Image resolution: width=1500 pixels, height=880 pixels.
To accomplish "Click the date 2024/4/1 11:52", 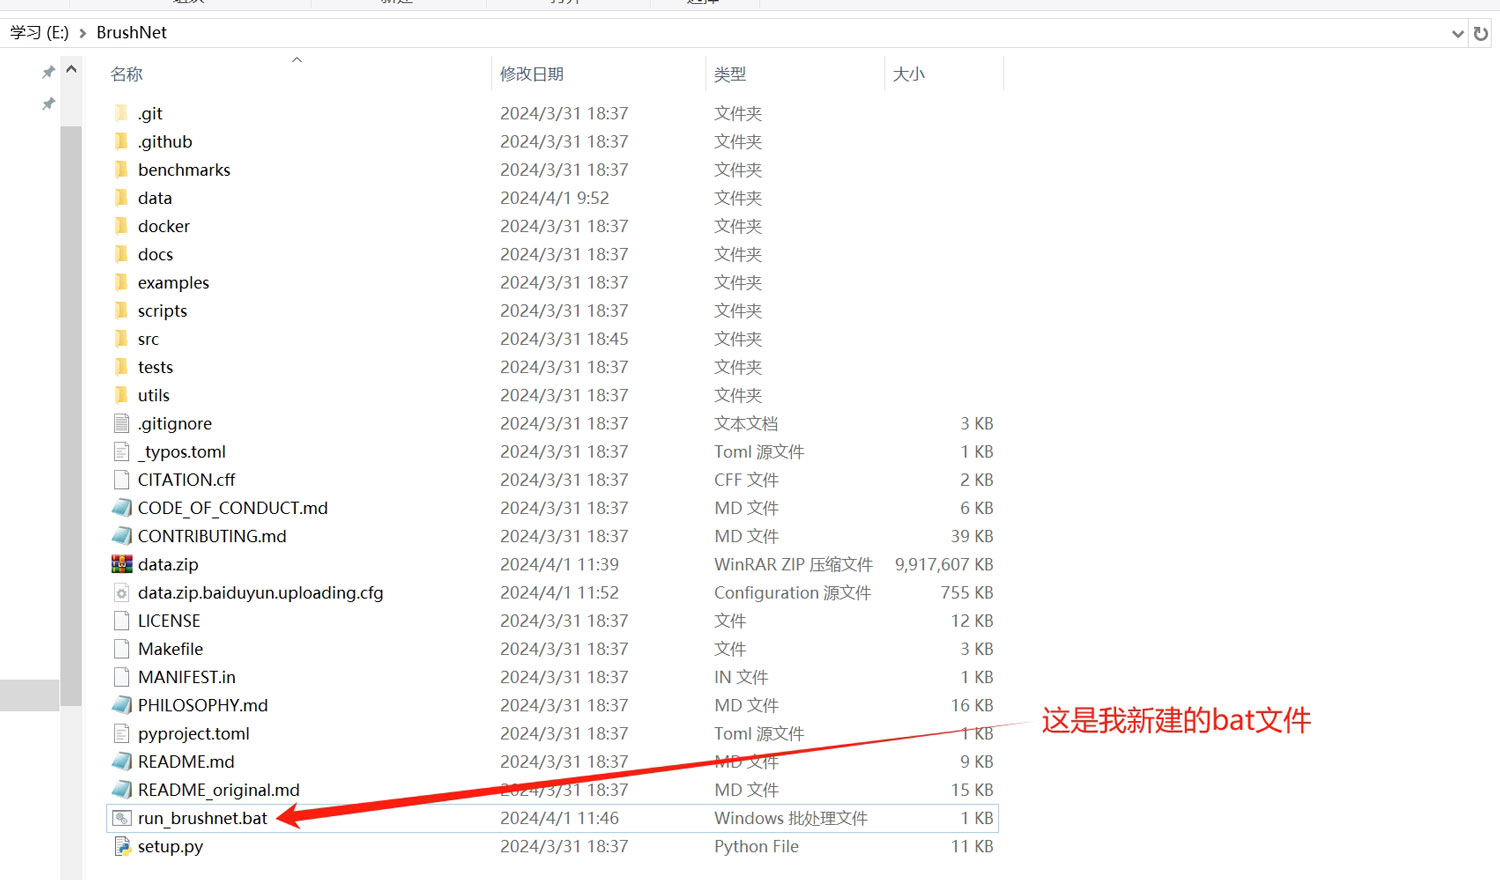I will 559,592.
